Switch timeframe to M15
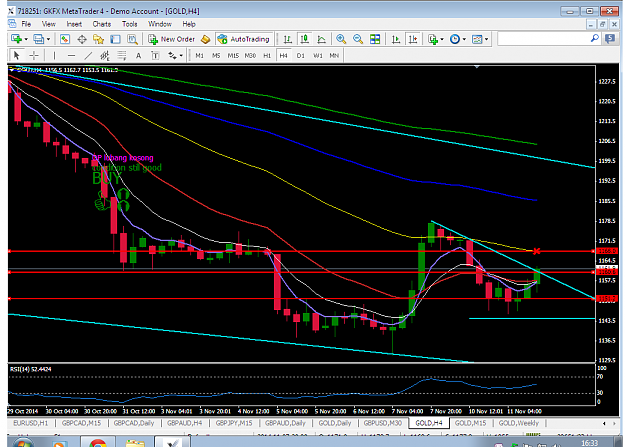 [233, 55]
